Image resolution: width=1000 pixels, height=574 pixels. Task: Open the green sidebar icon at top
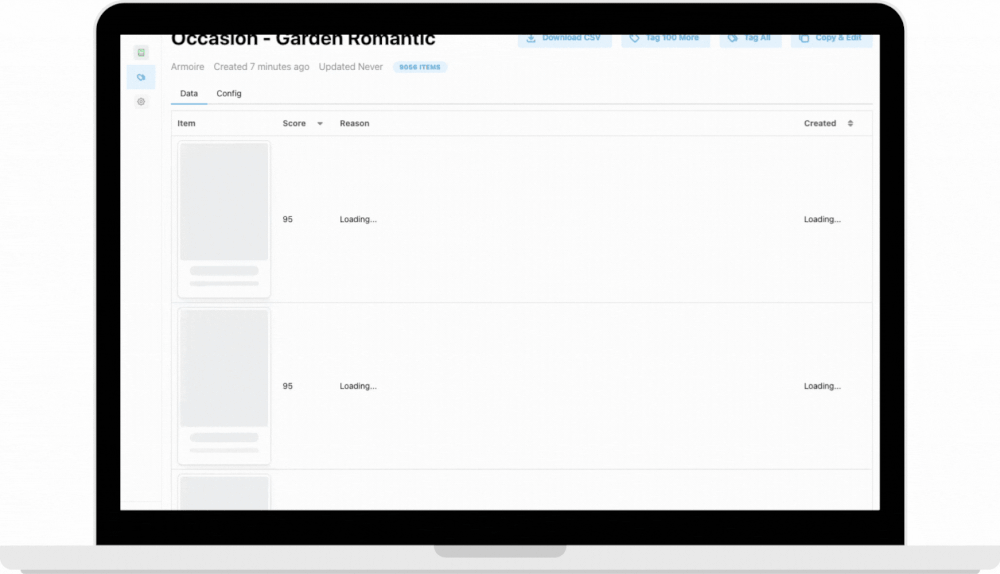(141, 52)
